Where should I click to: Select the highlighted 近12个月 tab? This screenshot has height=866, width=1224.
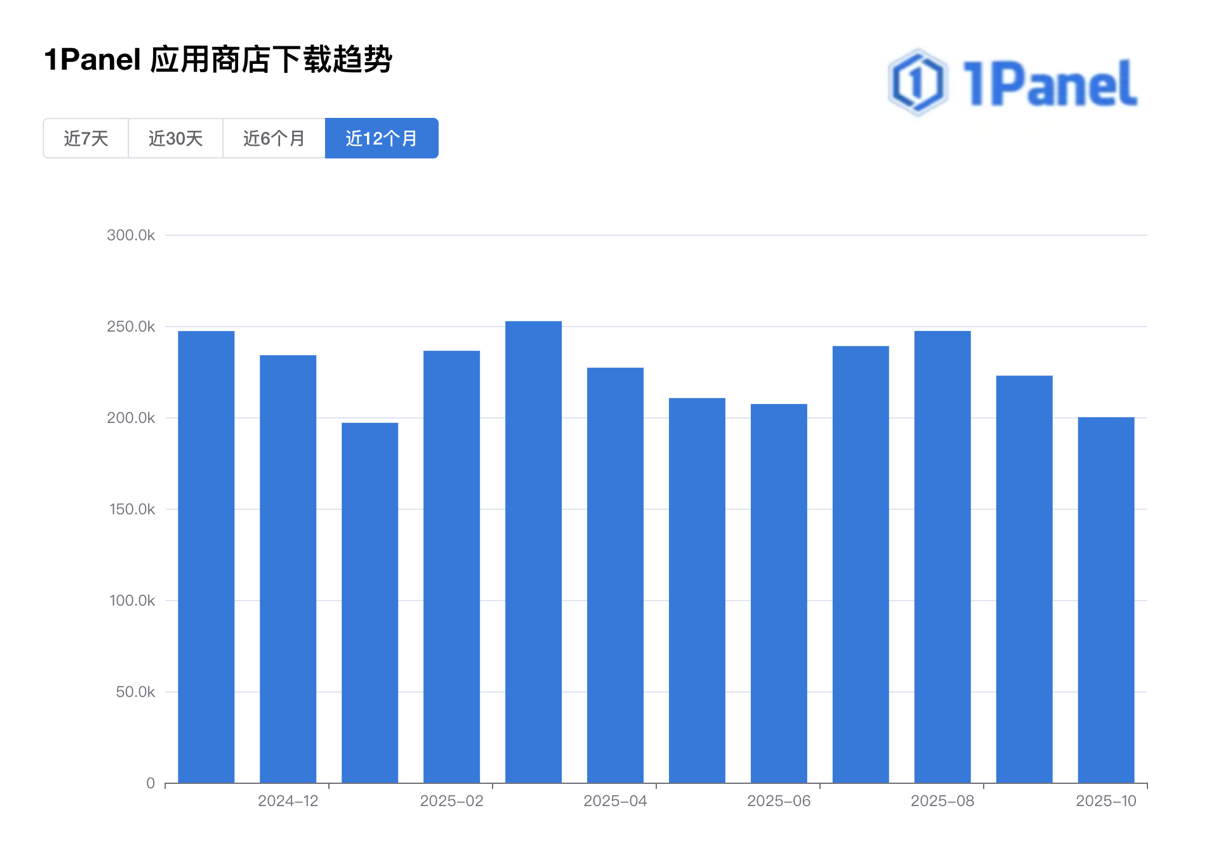click(x=381, y=138)
